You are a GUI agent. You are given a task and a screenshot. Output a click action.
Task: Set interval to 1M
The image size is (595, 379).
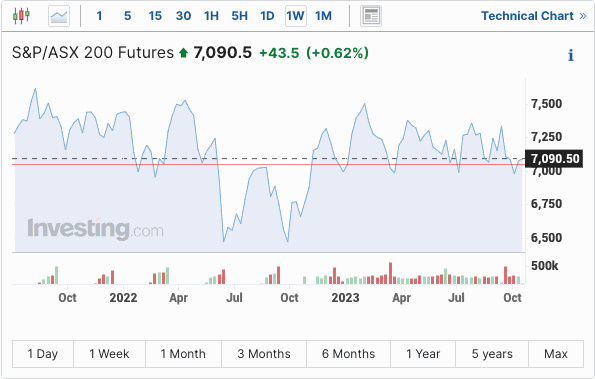[323, 16]
